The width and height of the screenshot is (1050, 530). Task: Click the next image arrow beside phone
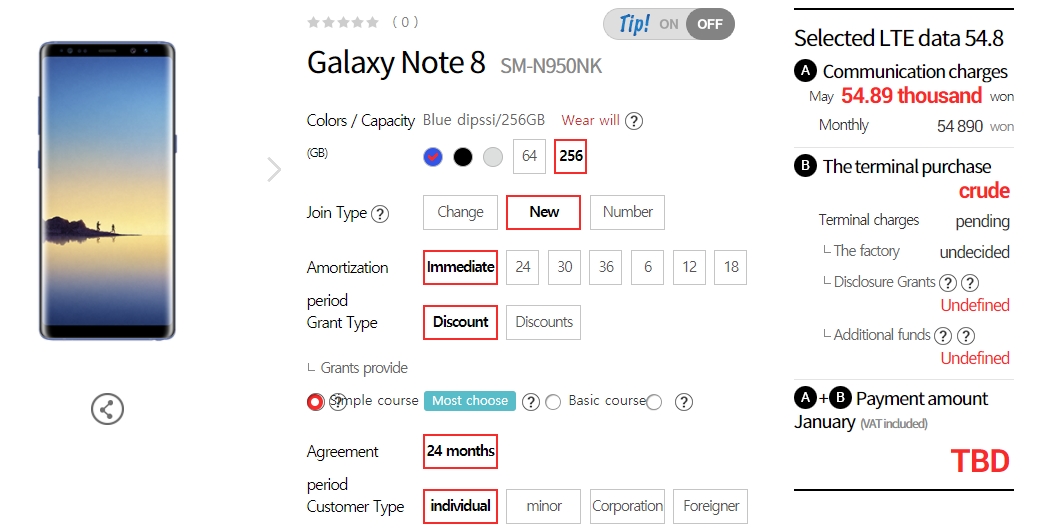click(274, 170)
